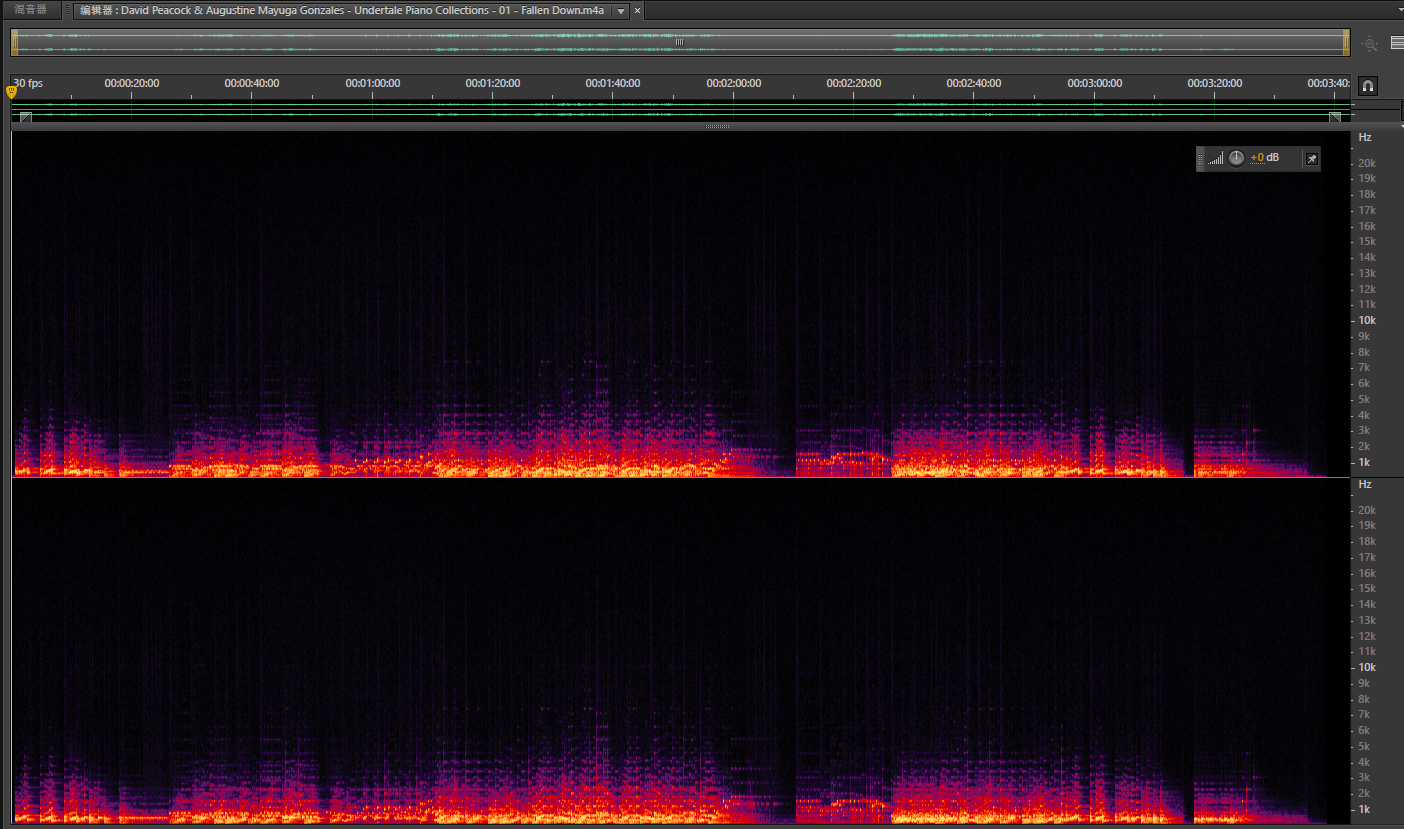Screen dimensions: 1404x829
Task: Click the 1k mark on lower frequency scale
Action: (x=1364, y=809)
